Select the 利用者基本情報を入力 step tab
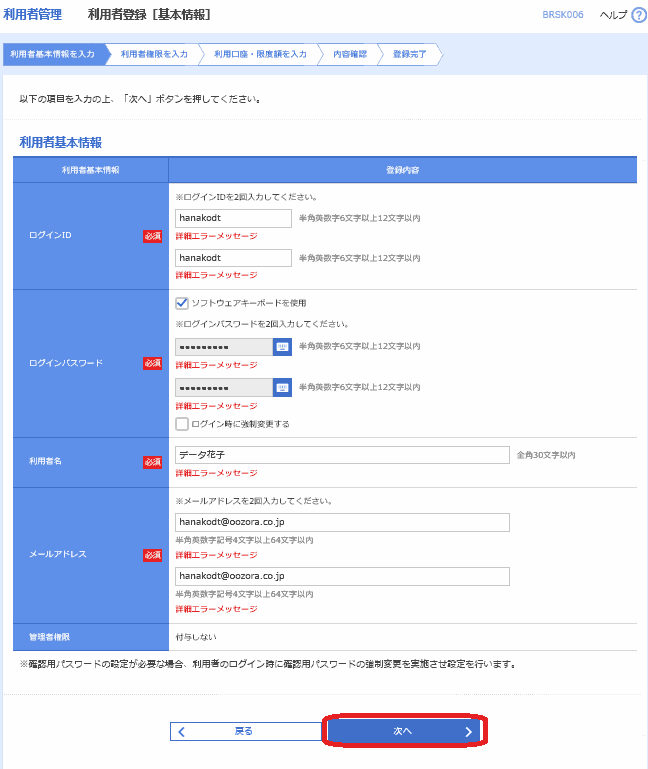Screen dimensions: 648x769 click(x=52, y=54)
